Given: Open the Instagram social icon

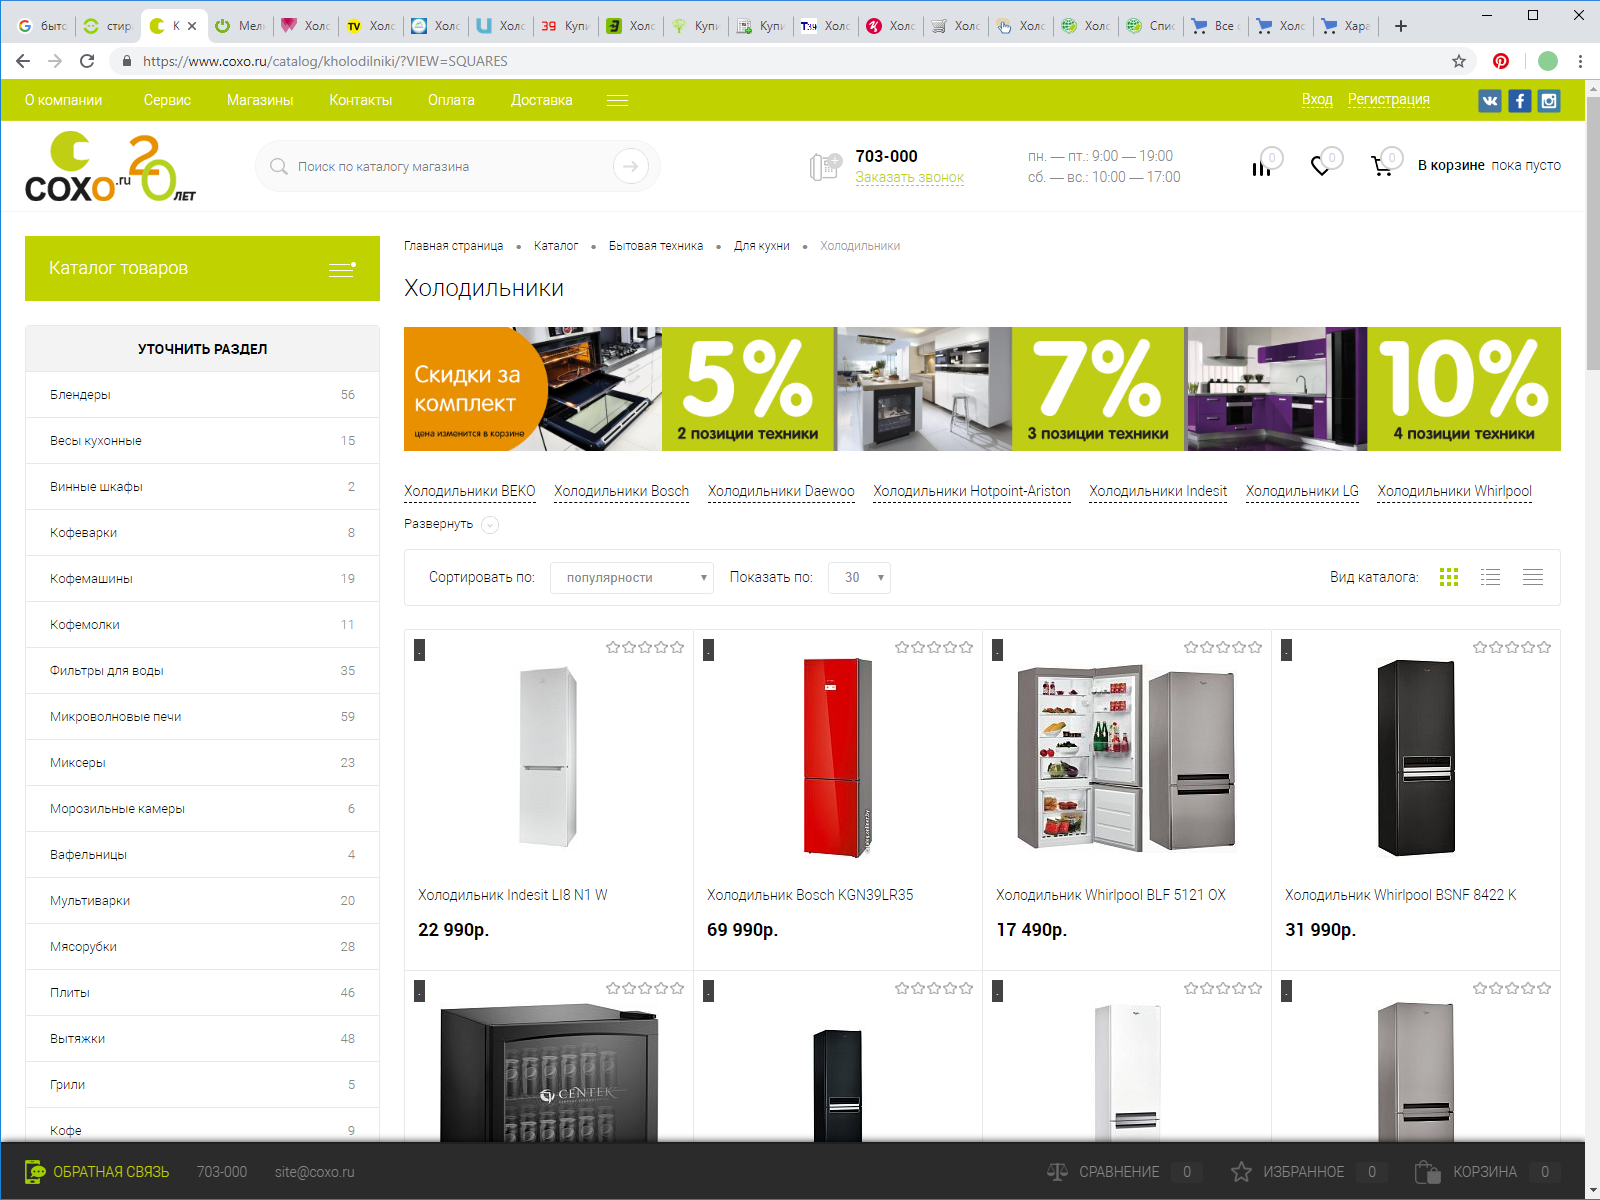Looking at the screenshot, I should [x=1549, y=100].
